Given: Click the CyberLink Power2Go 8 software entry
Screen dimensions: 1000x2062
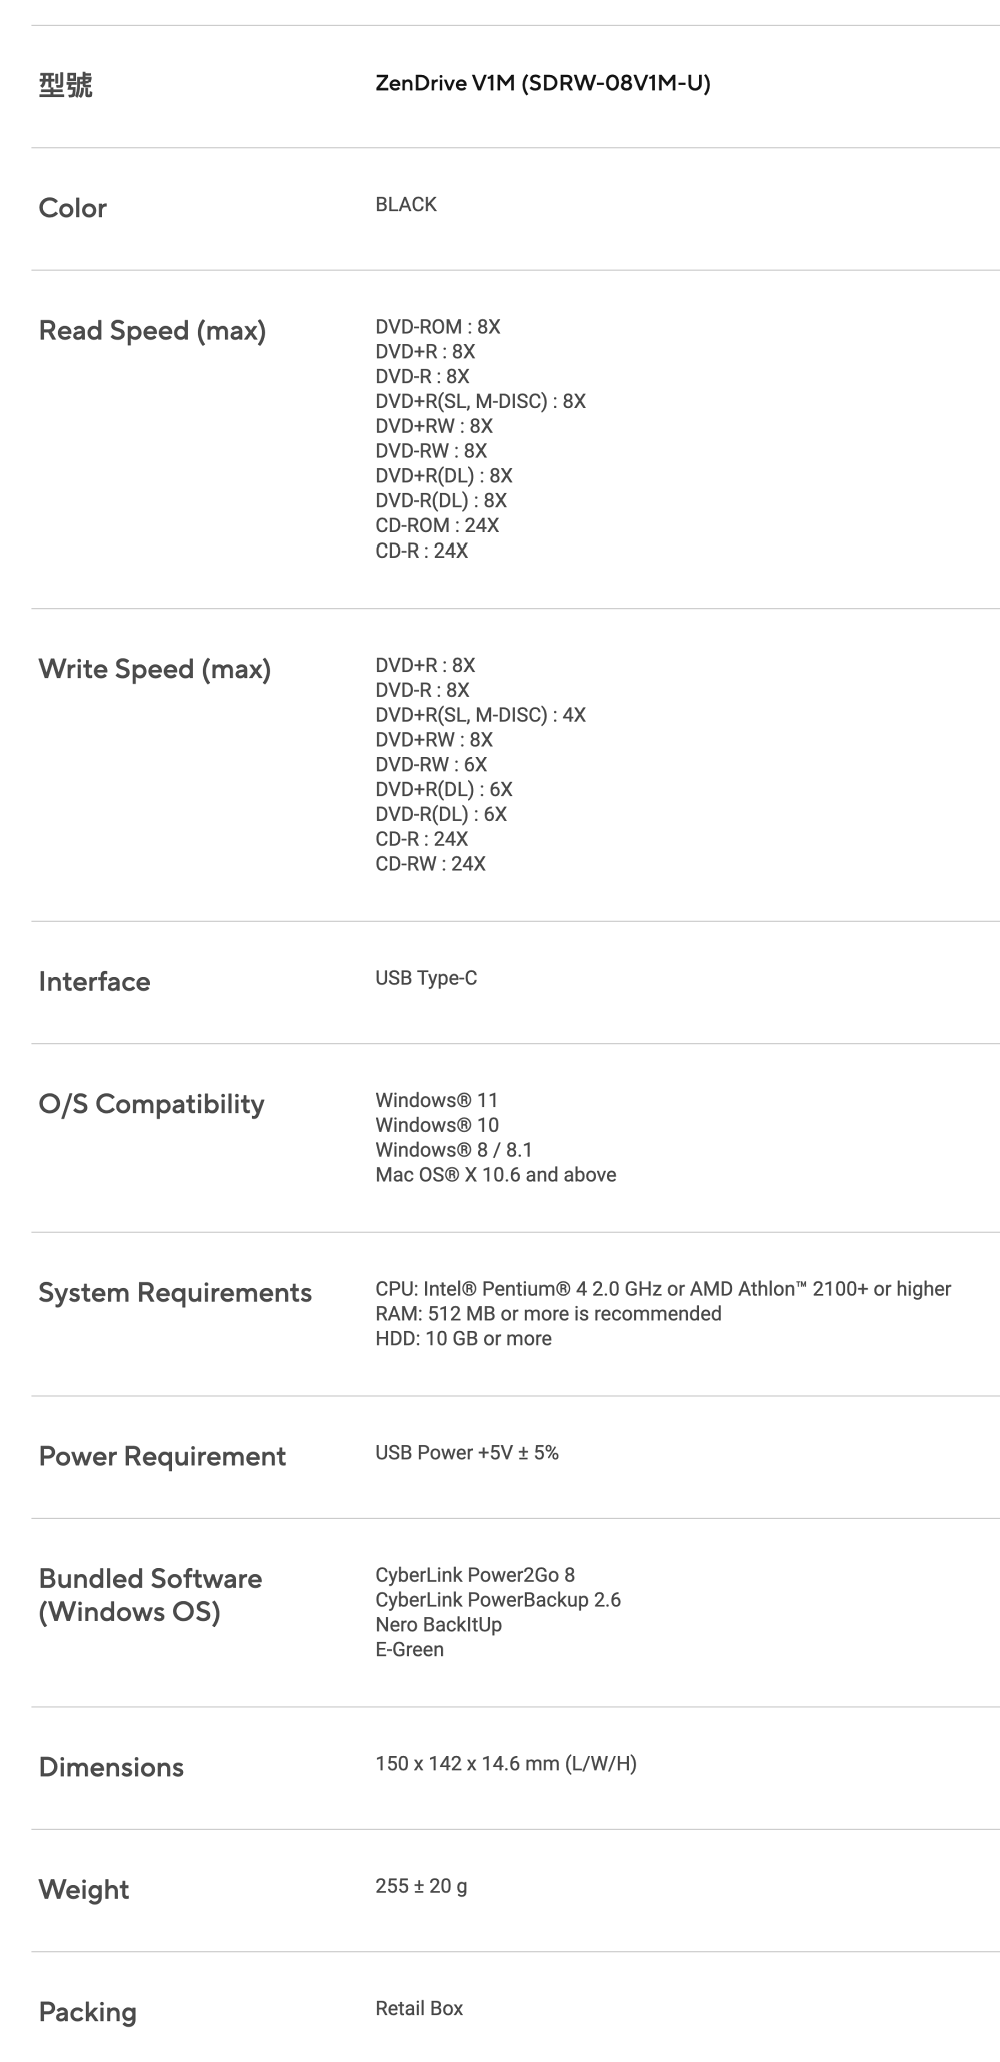Looking at the screenshot, I should click(474, 1575).
